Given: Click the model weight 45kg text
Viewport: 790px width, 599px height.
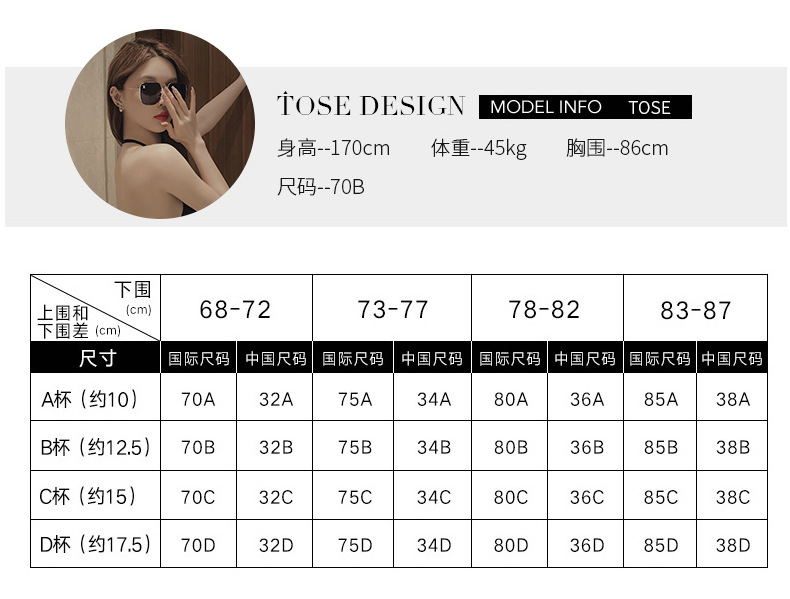Looking at the screenshot, I should (478, 148).
